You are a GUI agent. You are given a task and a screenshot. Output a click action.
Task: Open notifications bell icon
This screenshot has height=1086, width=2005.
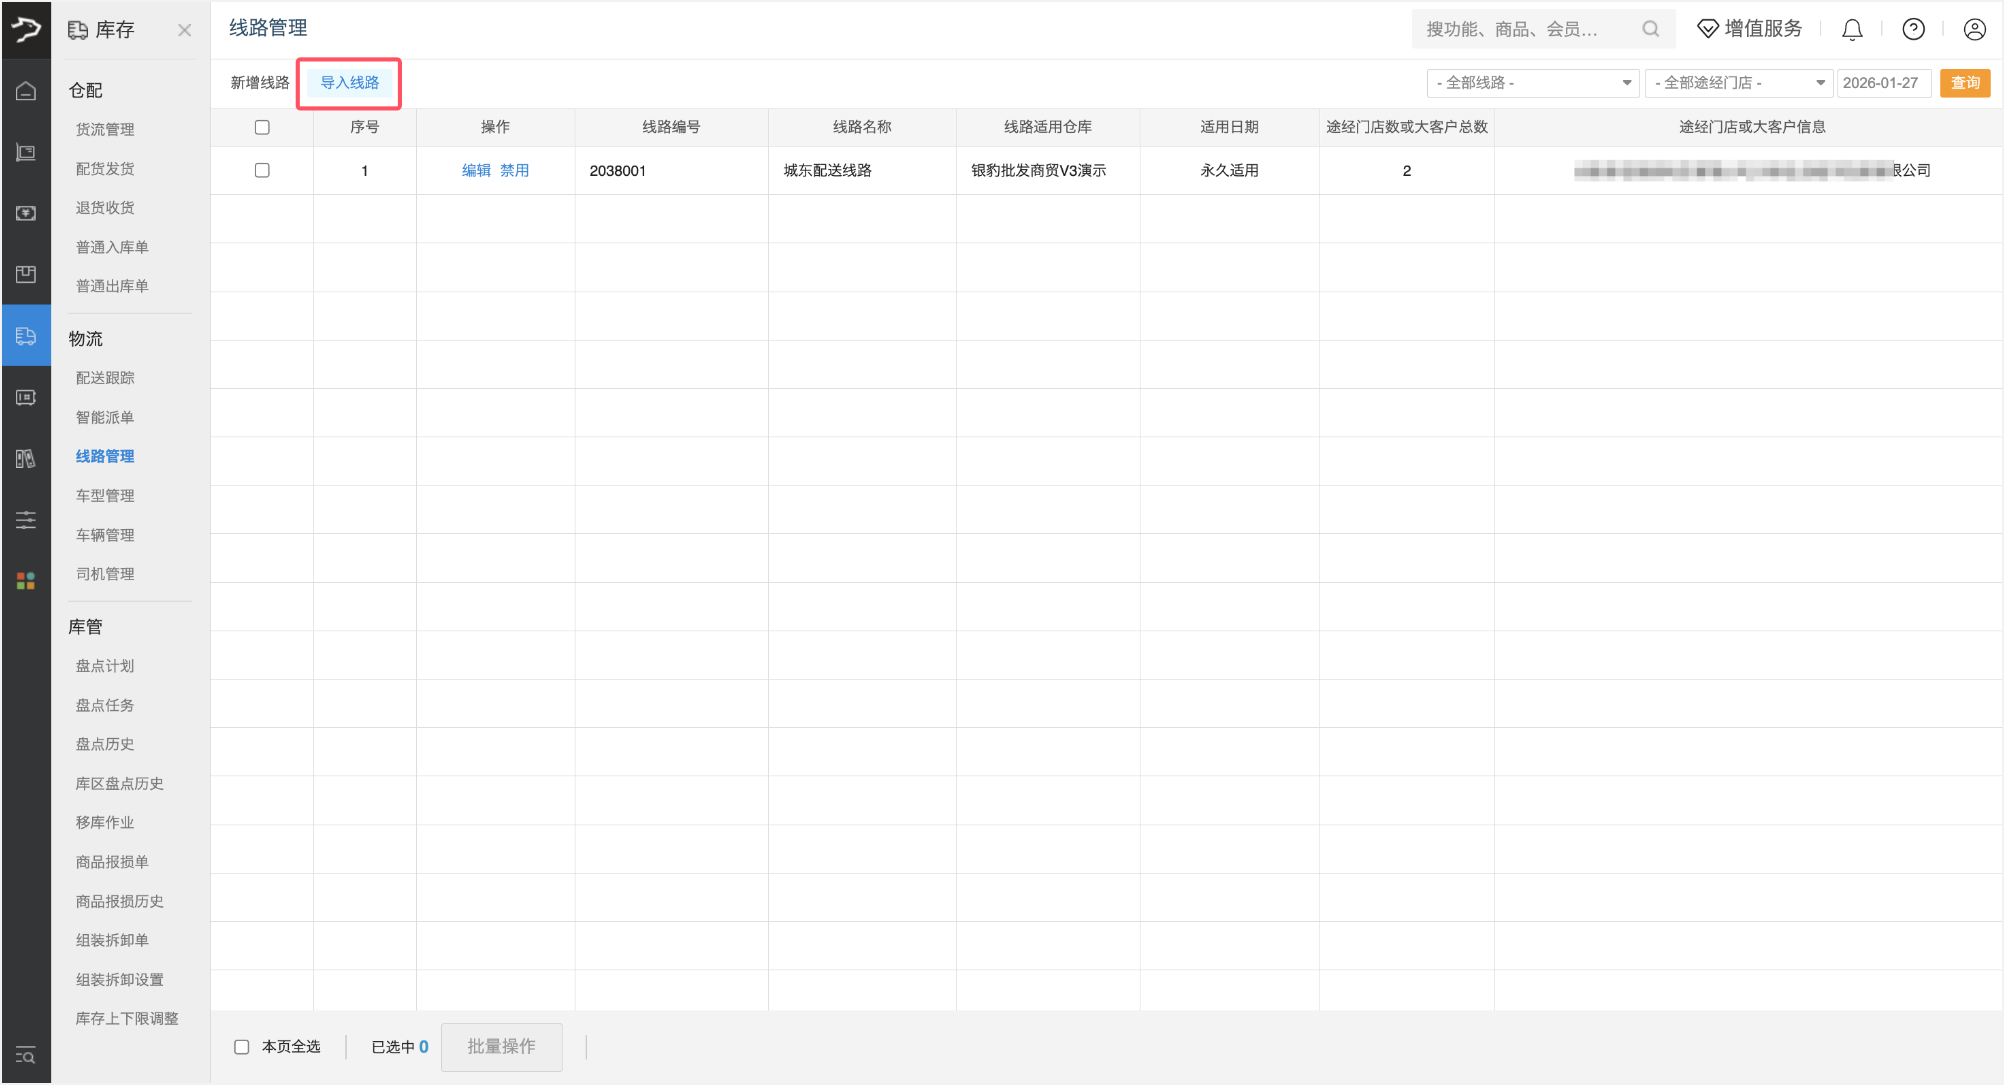1852,30
